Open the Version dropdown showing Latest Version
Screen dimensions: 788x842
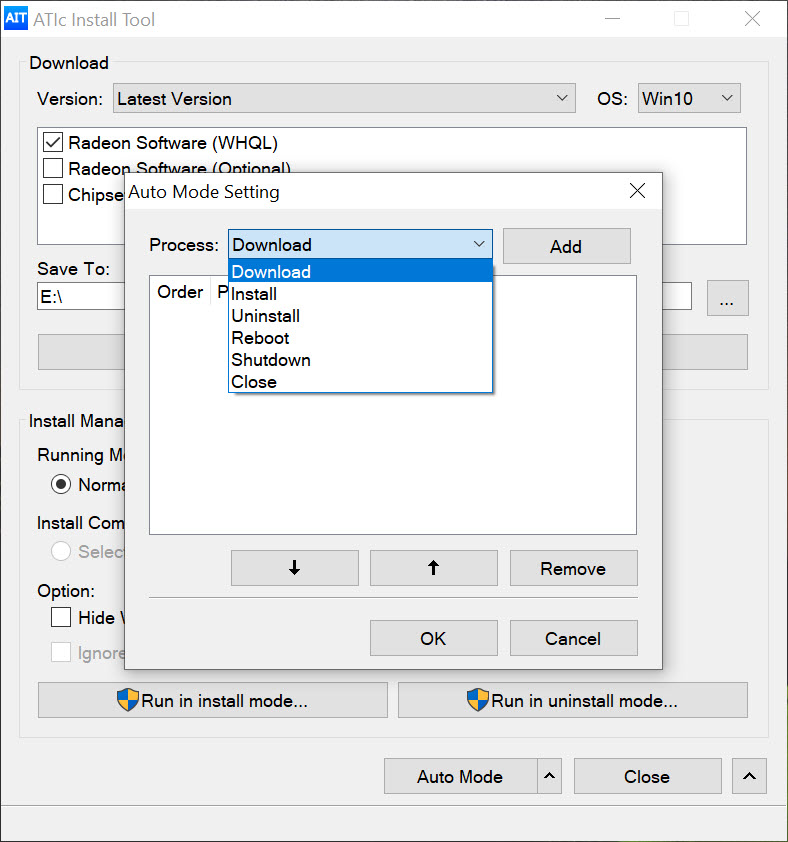[344, 98]
